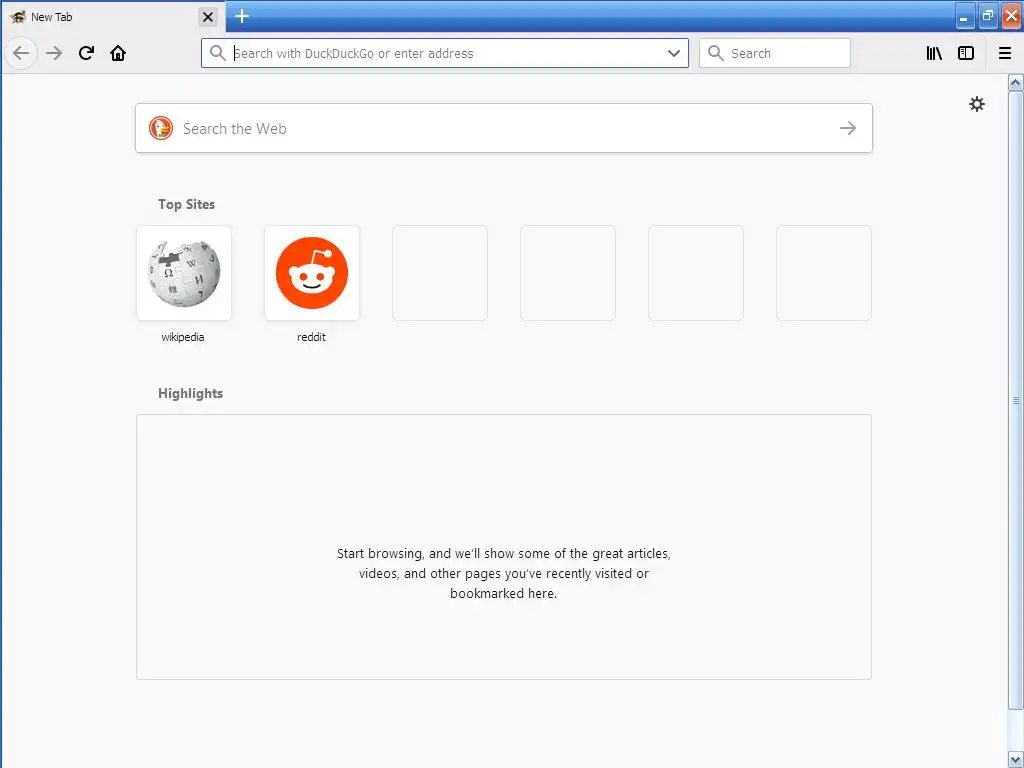Focus the toolbar Search box
Image resolution: width=1024 pixels, height=768 pixels.
[x=775, y=53]
